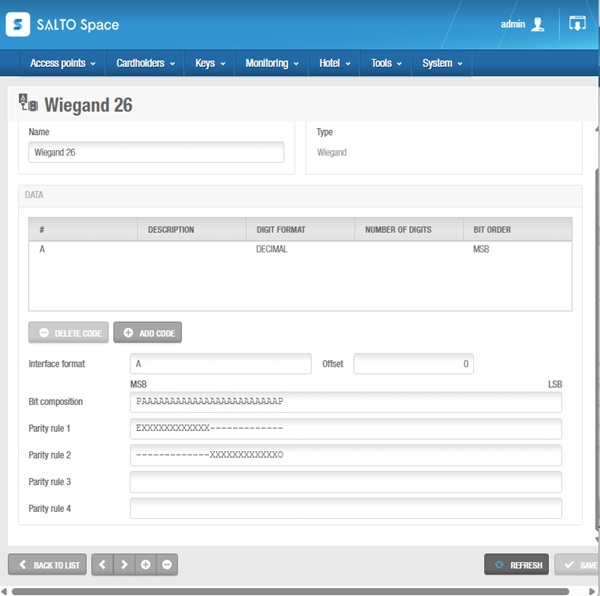Add new record with bottom plus icon
This screenshot has width=600, height=596.
click(x=145, y=564)
